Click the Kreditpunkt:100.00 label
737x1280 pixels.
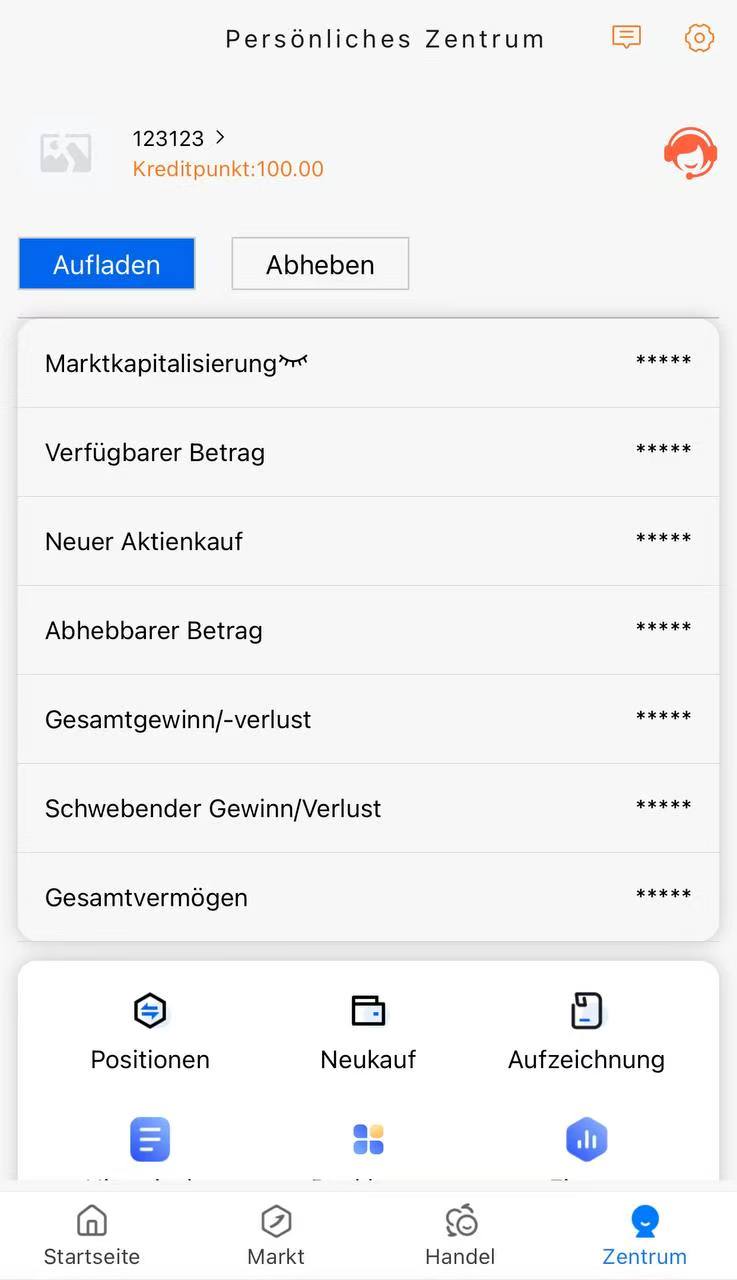pos(228,169)
